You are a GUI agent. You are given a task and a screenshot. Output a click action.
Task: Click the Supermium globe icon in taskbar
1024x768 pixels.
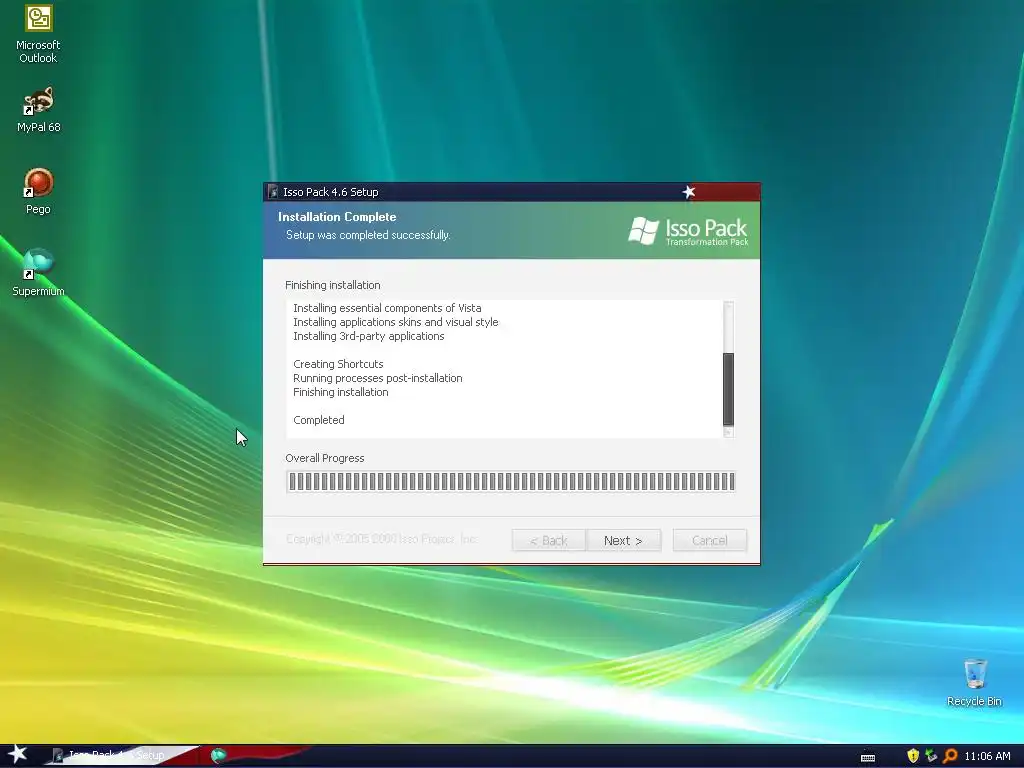[218, 756]
